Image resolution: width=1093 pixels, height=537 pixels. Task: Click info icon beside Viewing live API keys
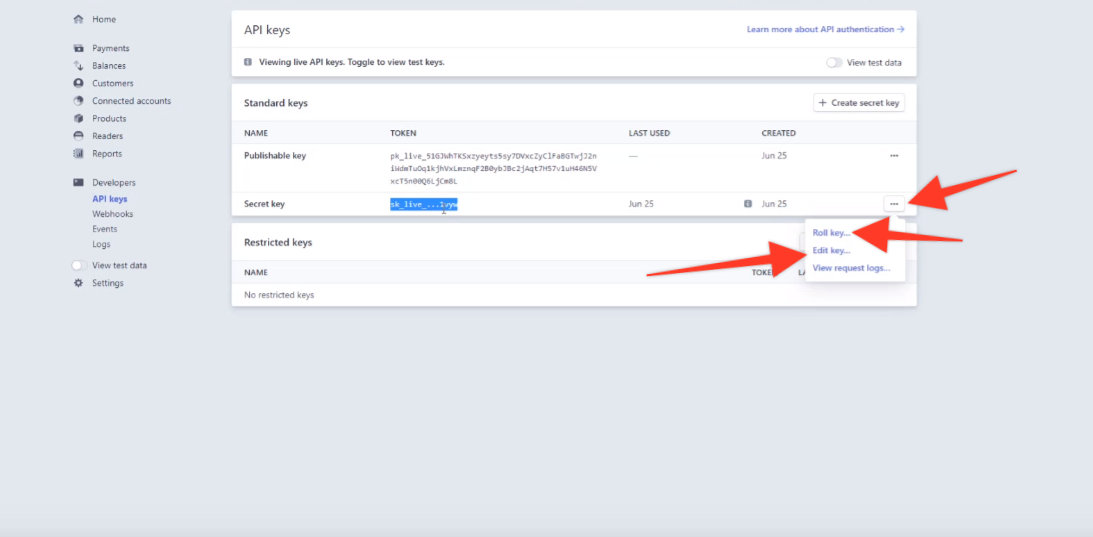pyautogui.click(x=248, y=62)
